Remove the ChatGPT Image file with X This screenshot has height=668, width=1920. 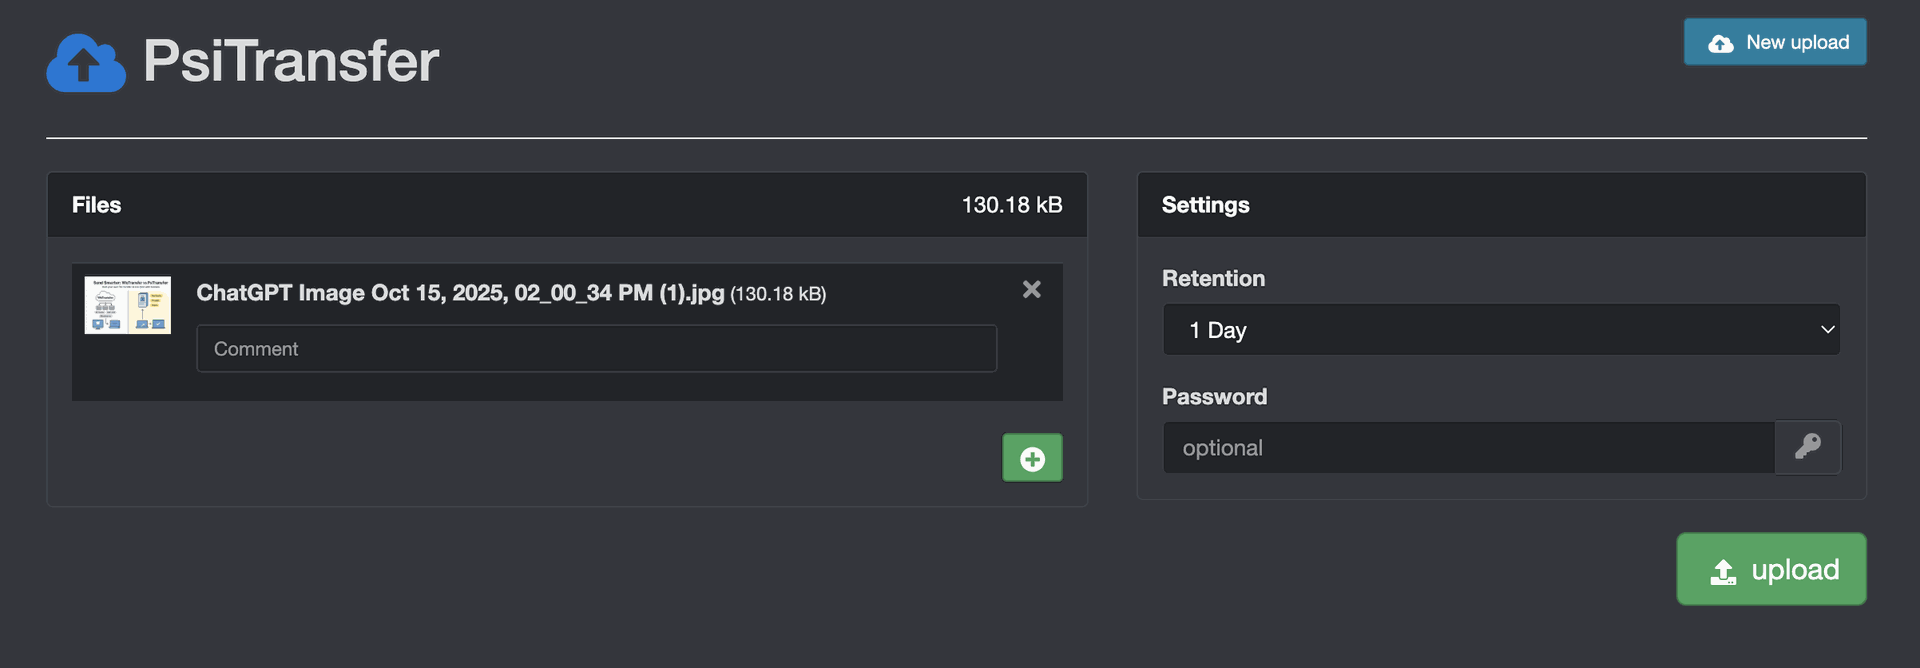coord(1031,290)
